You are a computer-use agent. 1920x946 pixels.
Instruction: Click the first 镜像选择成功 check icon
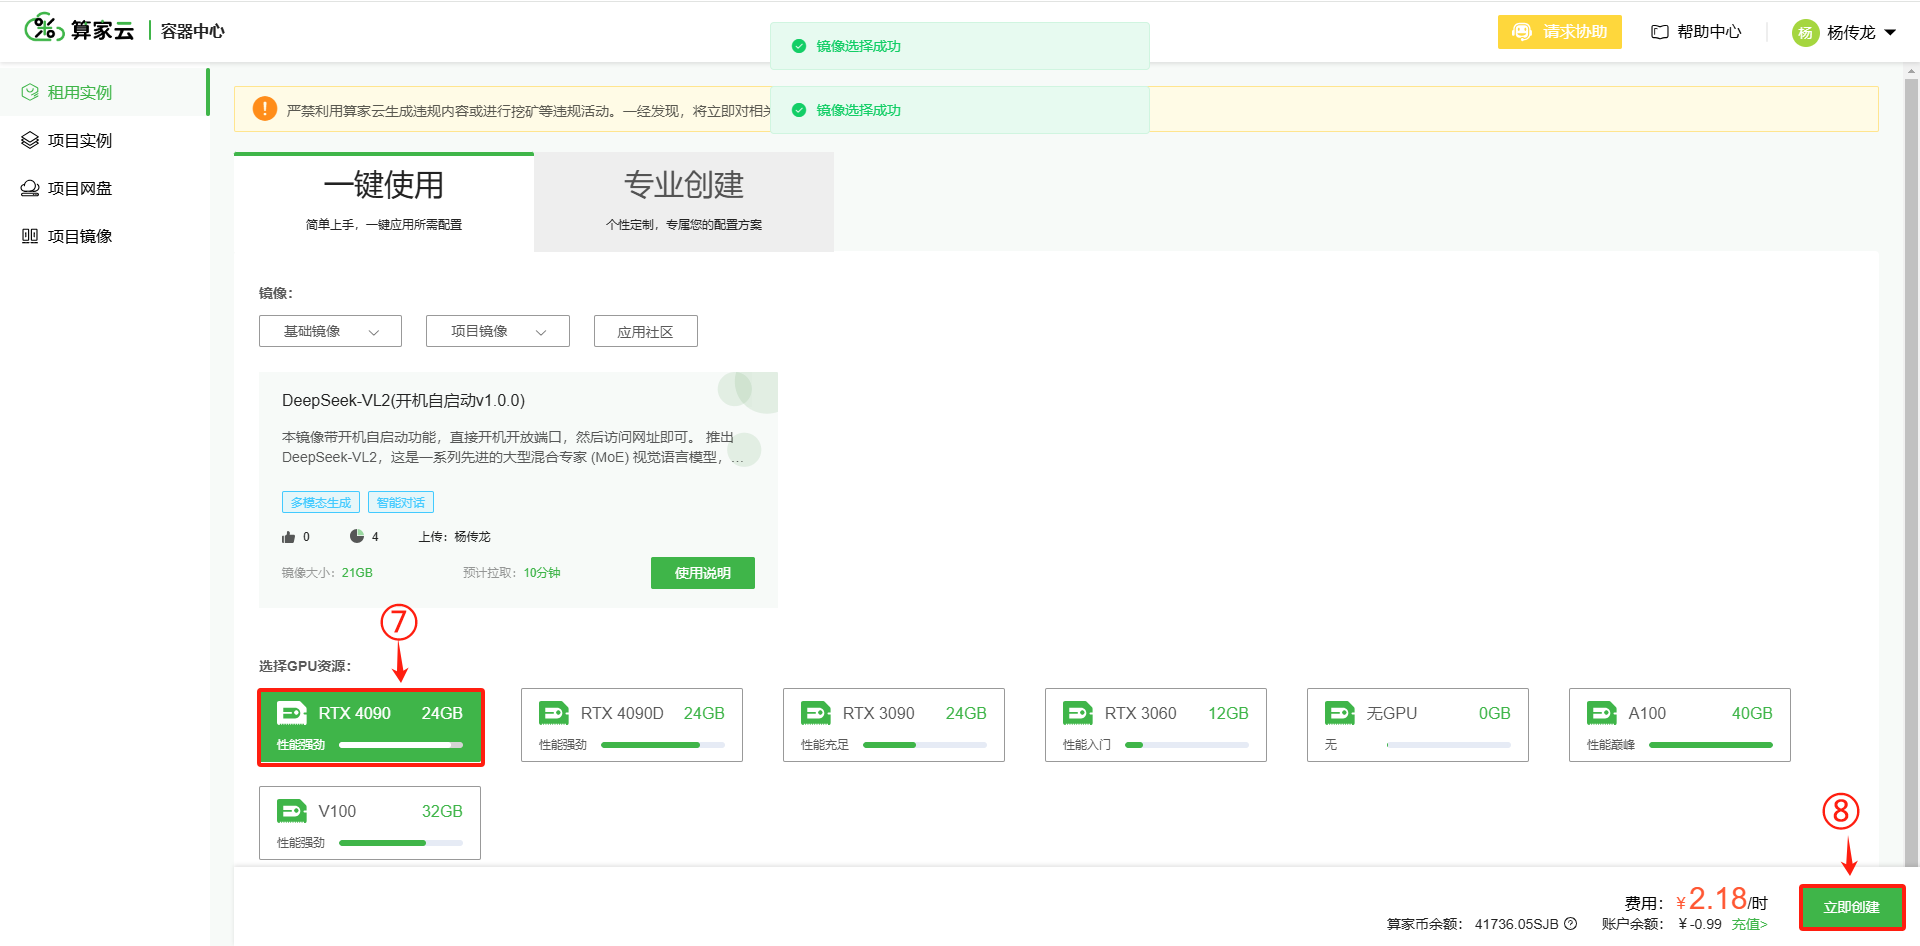(799, 46)
